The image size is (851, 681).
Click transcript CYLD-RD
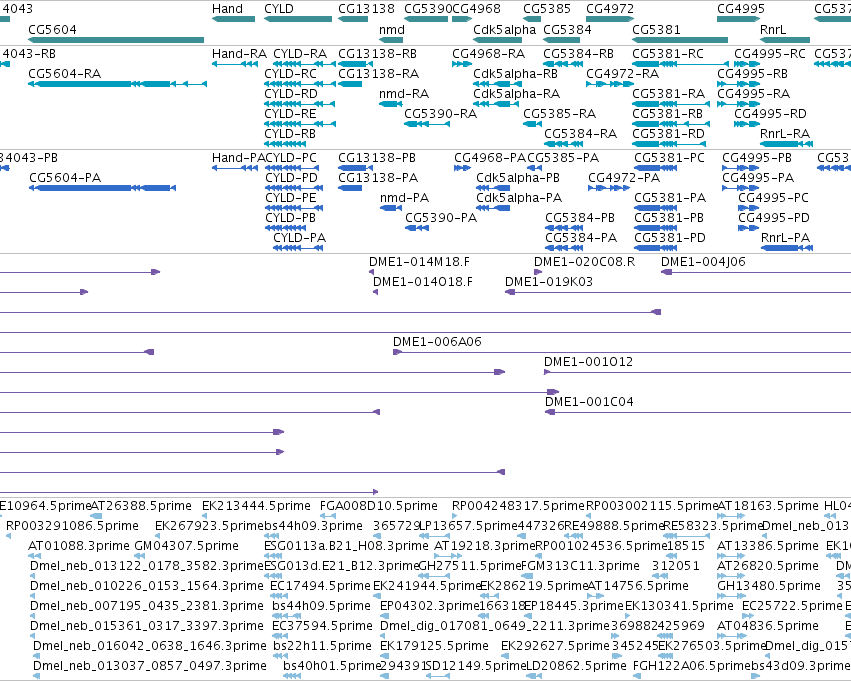coord(291,94)
